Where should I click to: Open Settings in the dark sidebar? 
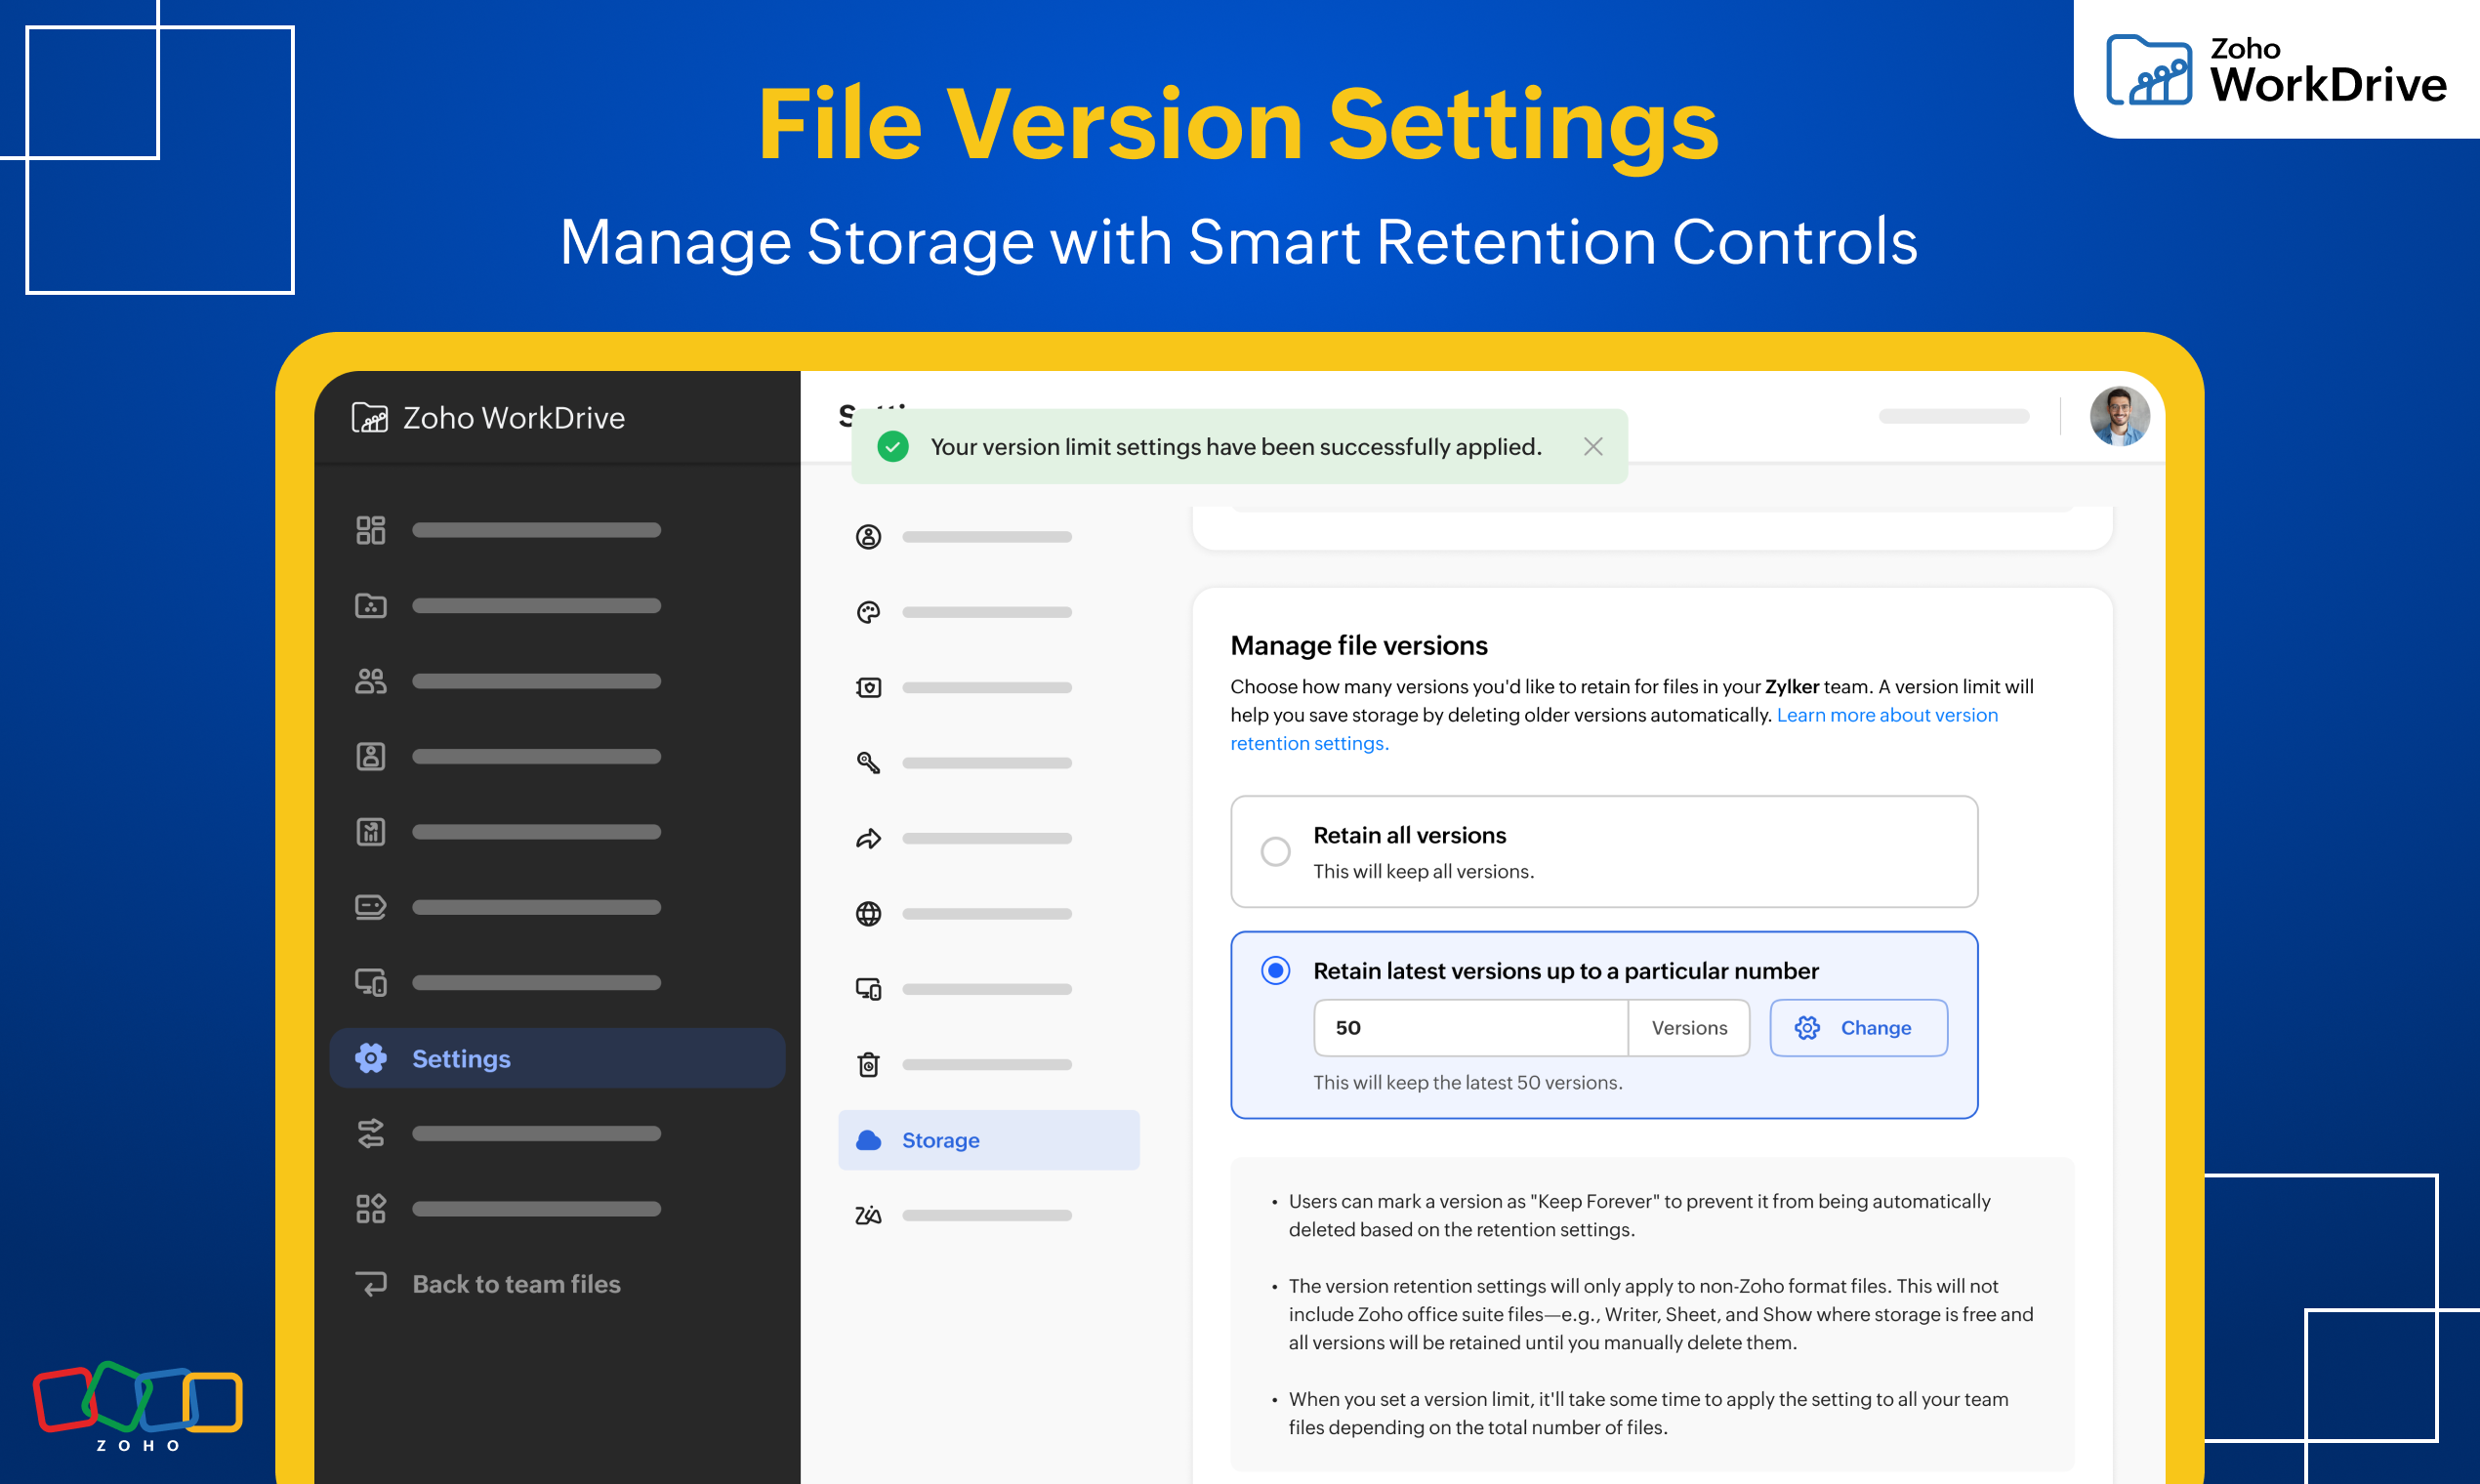[460, 1059]
